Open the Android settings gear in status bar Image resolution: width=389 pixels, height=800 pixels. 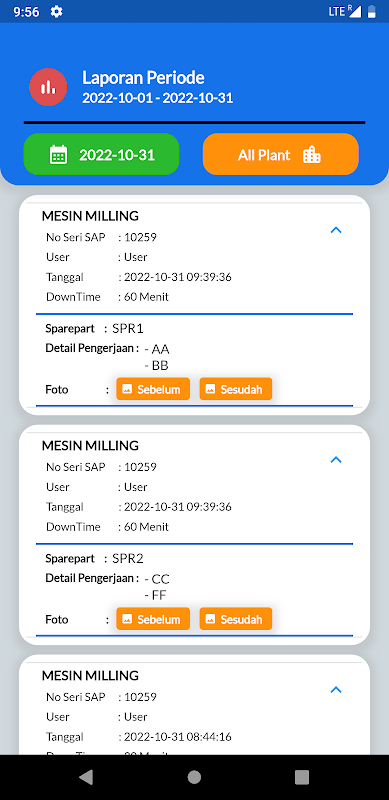tap(57, 12)
